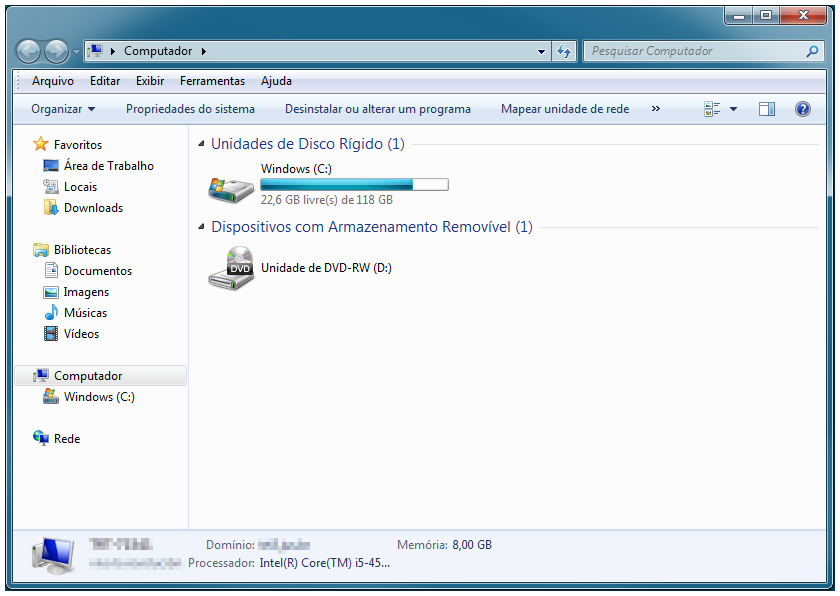The width and height of the screenshot is (840, 596).
Task: Click Propriedades do sistema
Action: [x=190, y=109]
